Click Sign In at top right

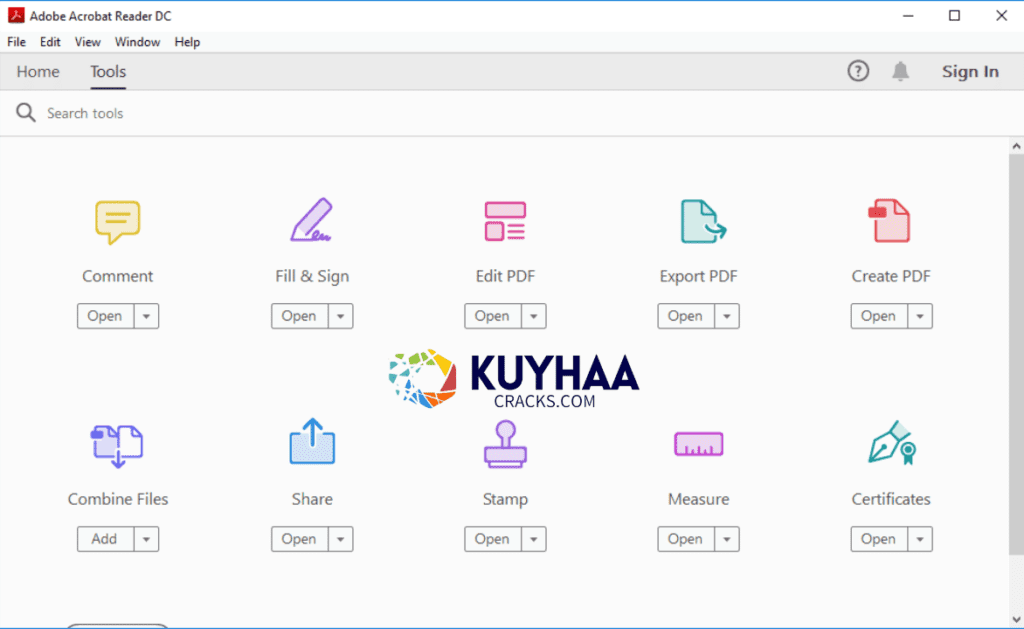pos(970,71)
